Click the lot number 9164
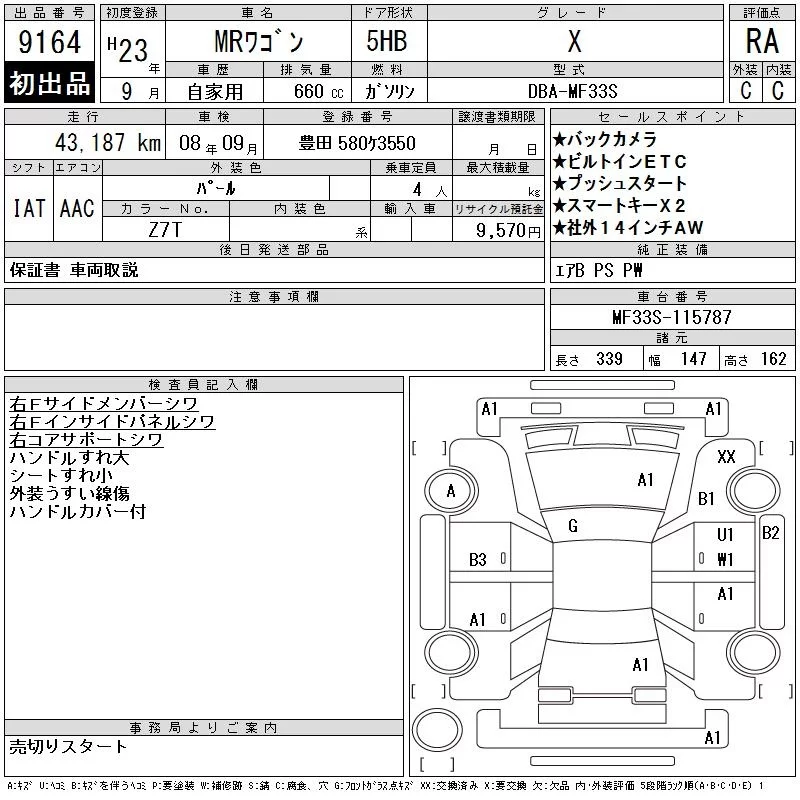The height and width of the screenshot is (800, 800). coord(49,42)
